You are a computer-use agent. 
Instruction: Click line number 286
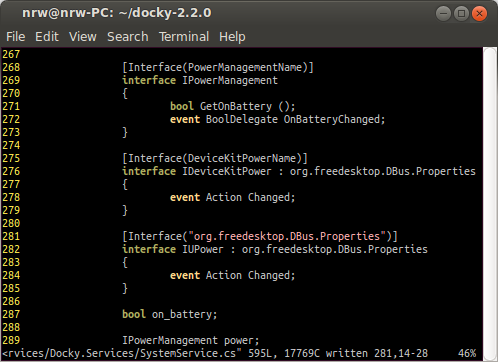point(11,301)
